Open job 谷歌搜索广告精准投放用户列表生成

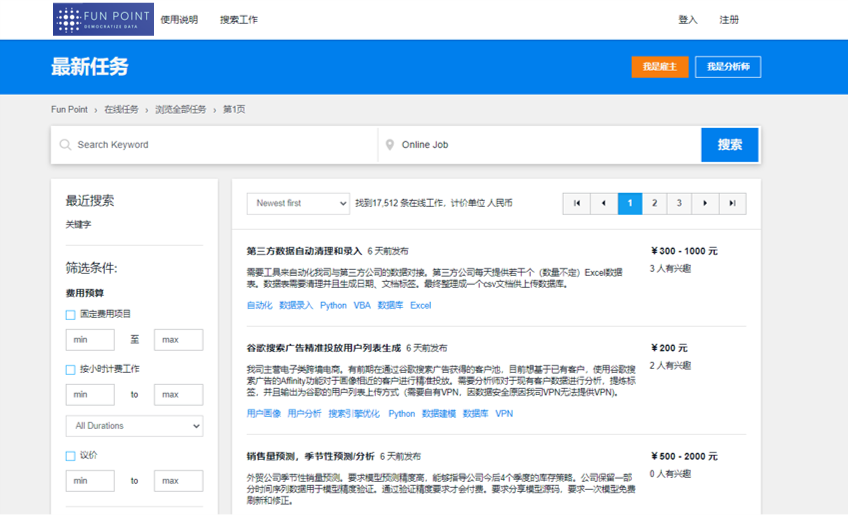pos(324,348)
